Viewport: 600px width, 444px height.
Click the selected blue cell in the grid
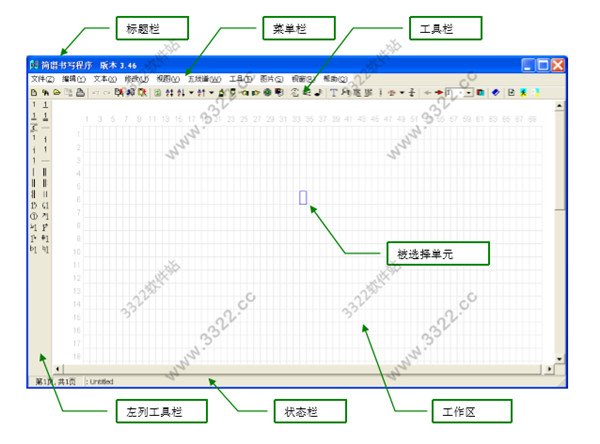point(303,198)
